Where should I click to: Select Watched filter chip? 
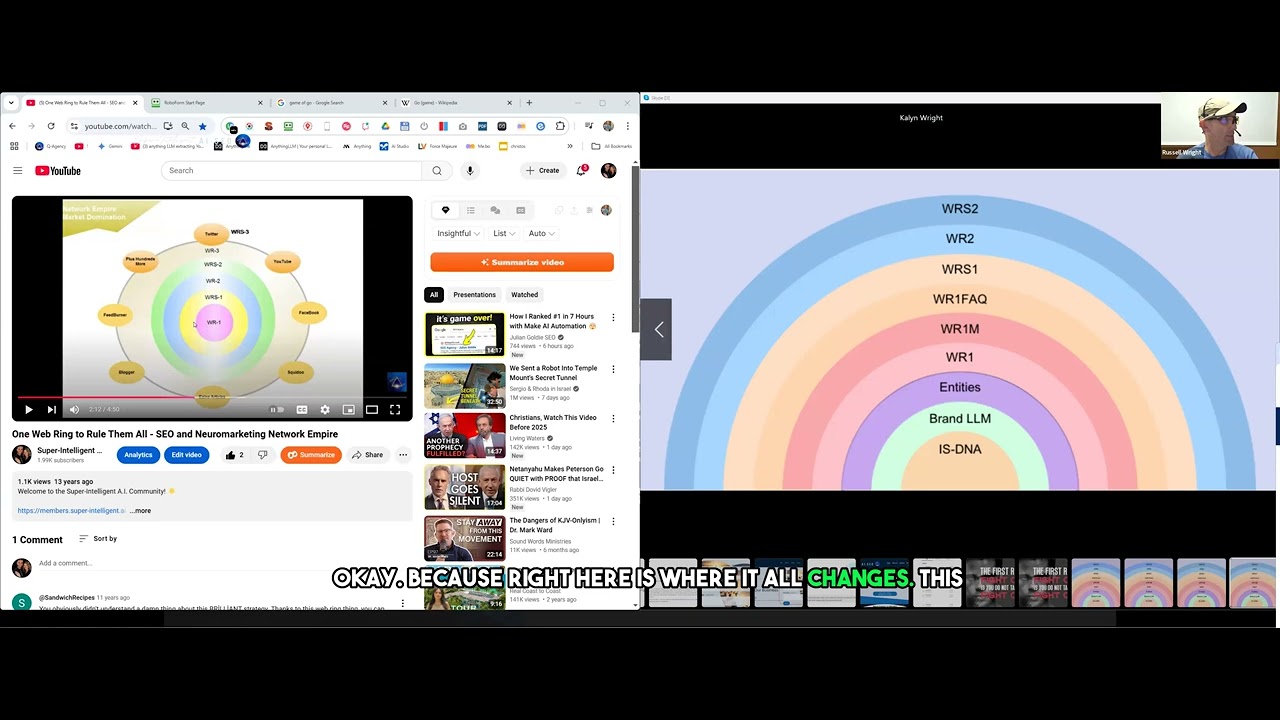click(x=524, y=295)
